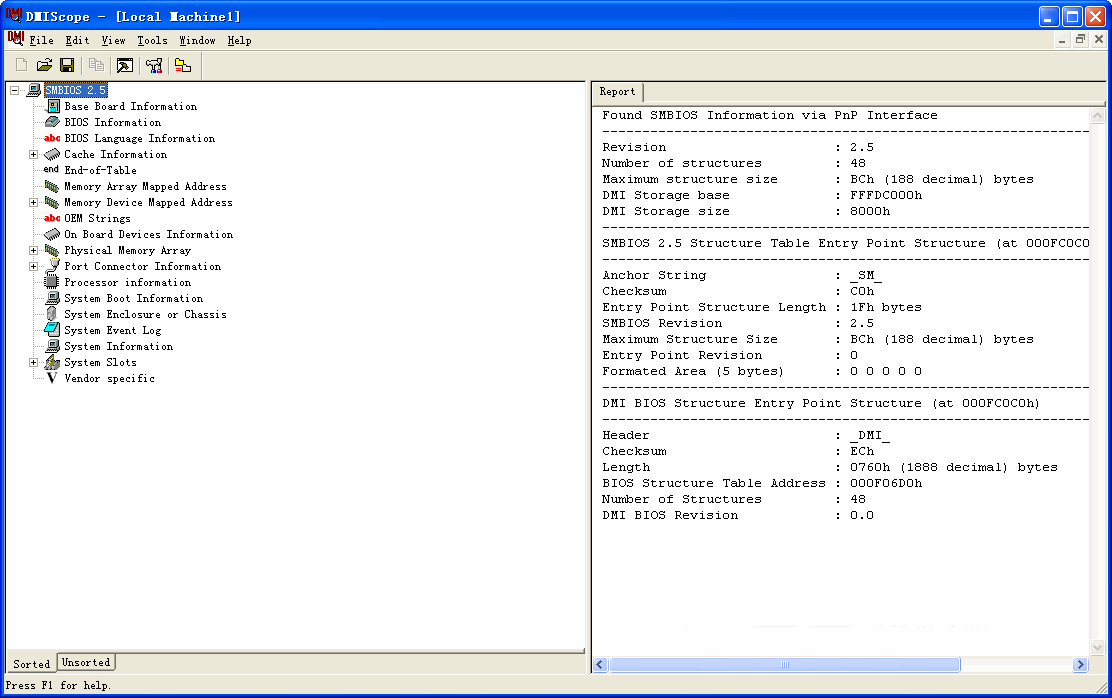Open the Tools menu
Screen dimensions: 1112x698
coord(152,41)
